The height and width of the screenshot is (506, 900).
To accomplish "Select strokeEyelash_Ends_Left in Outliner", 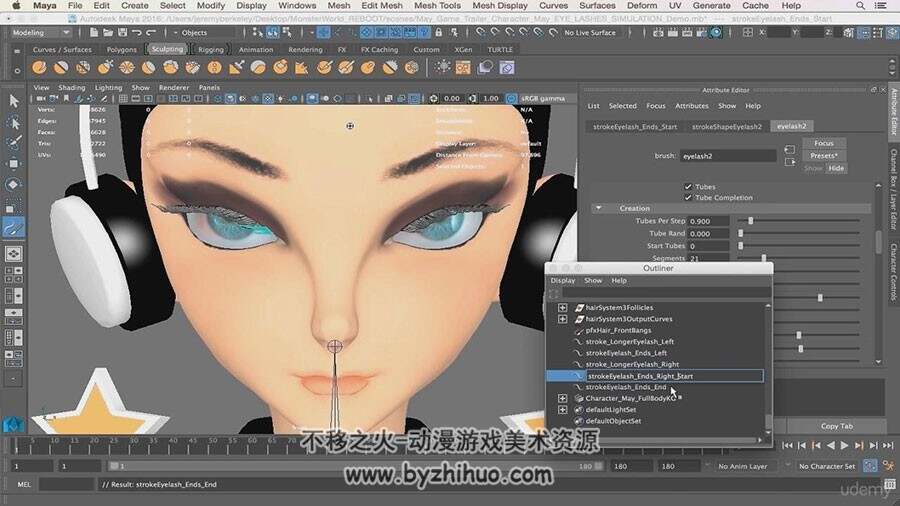I will [x=626, y=353].
